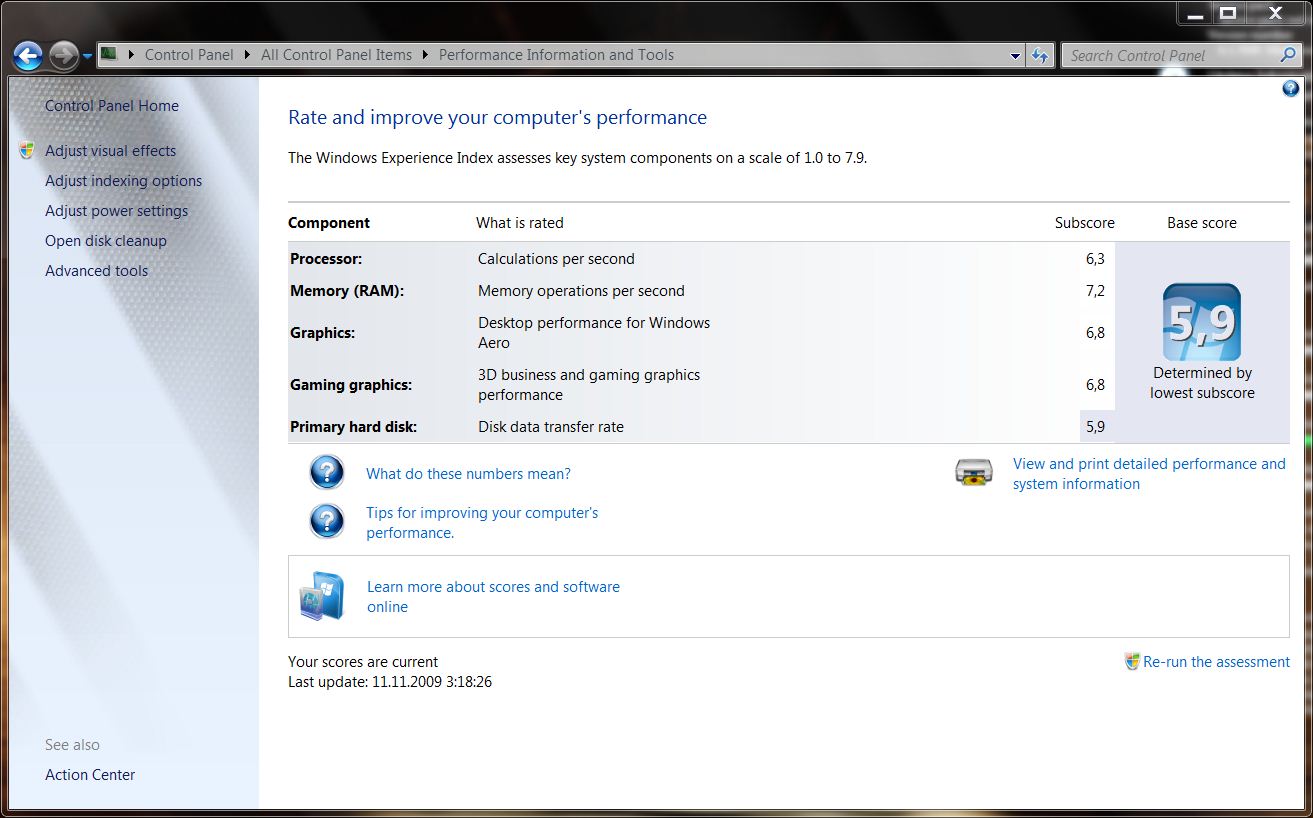Viewport: 1313px width, 818px height.
Task: Select the Gaming graphics row label
Action: point(351,385)
